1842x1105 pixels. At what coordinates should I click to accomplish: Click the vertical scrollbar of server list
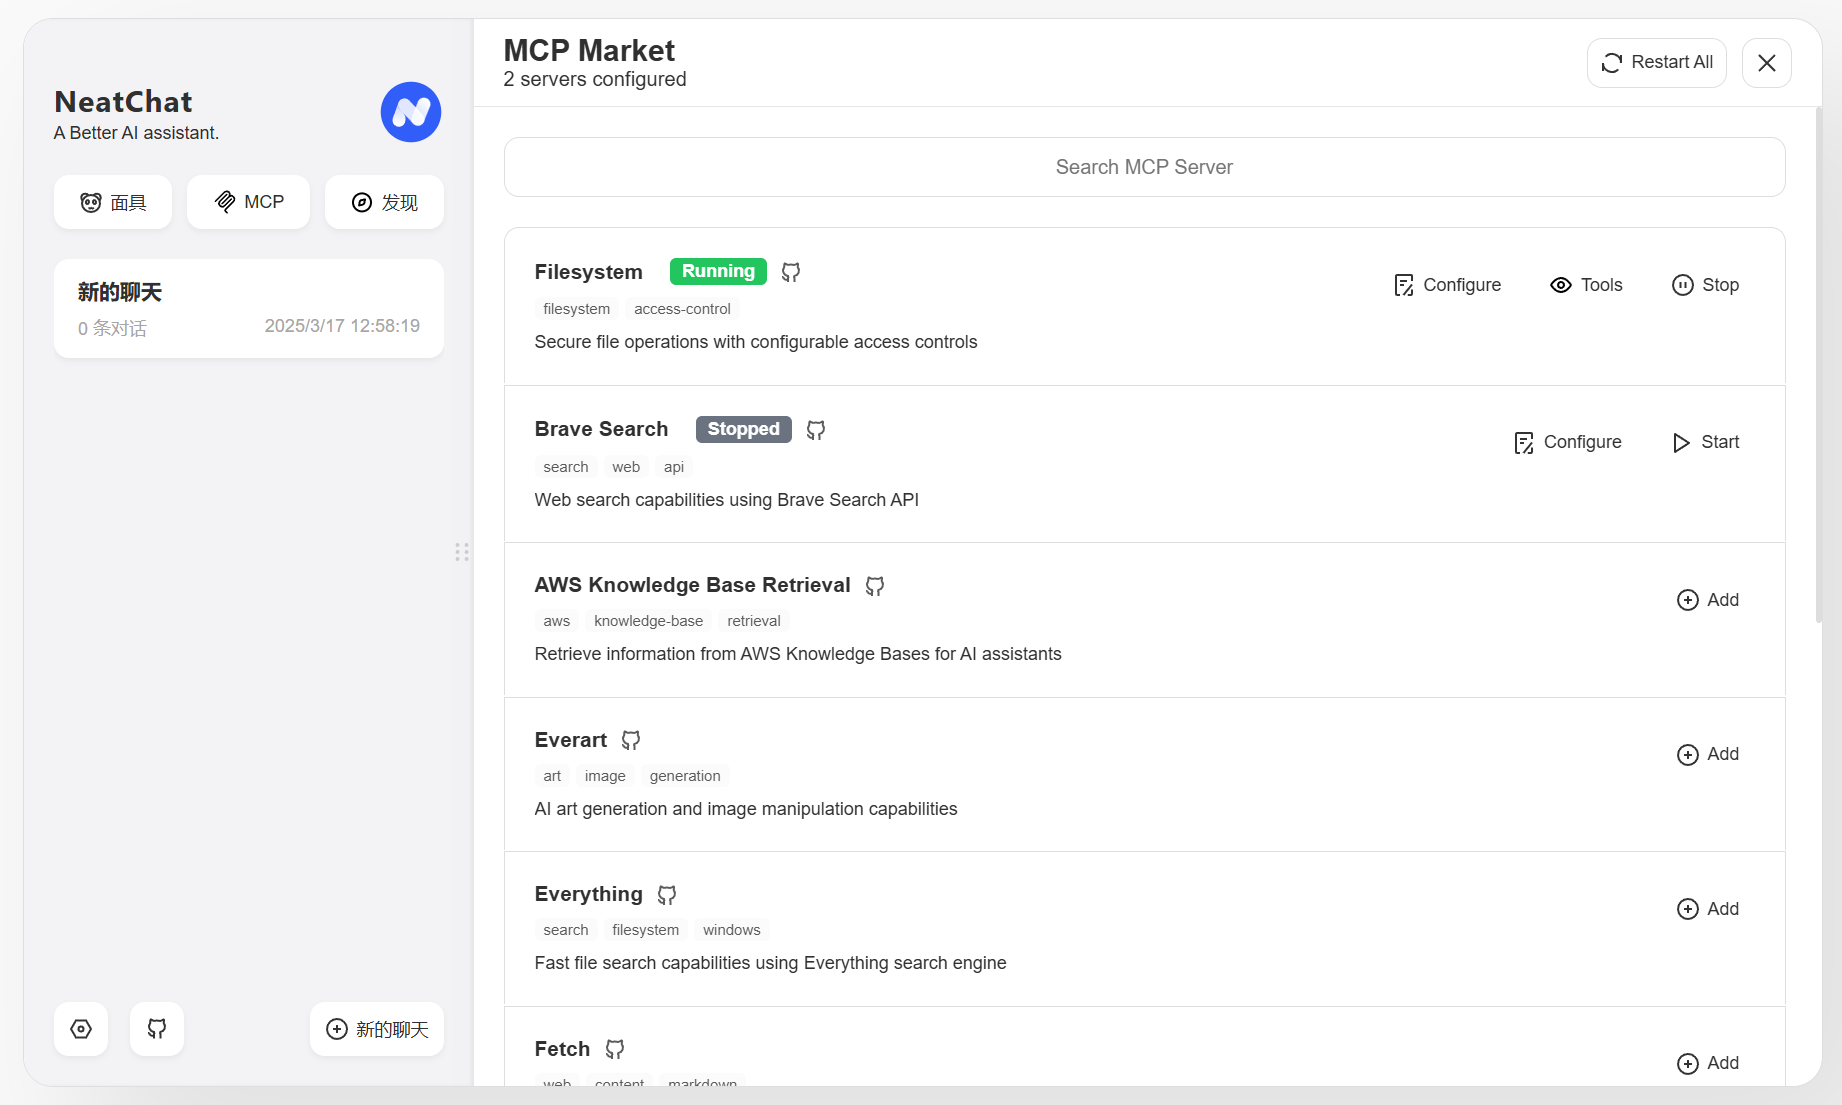pos(1818,366)
